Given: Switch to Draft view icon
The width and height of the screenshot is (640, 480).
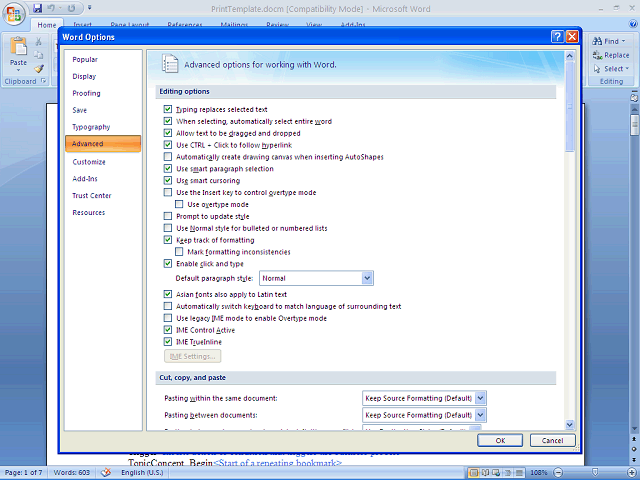Looking at the screenshot, I should click(519, 473).
